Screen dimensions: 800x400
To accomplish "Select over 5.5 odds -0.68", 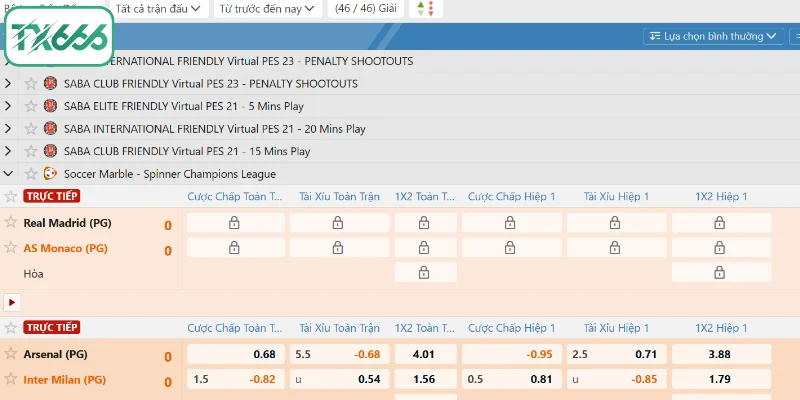I will click(x=339, y=354).
